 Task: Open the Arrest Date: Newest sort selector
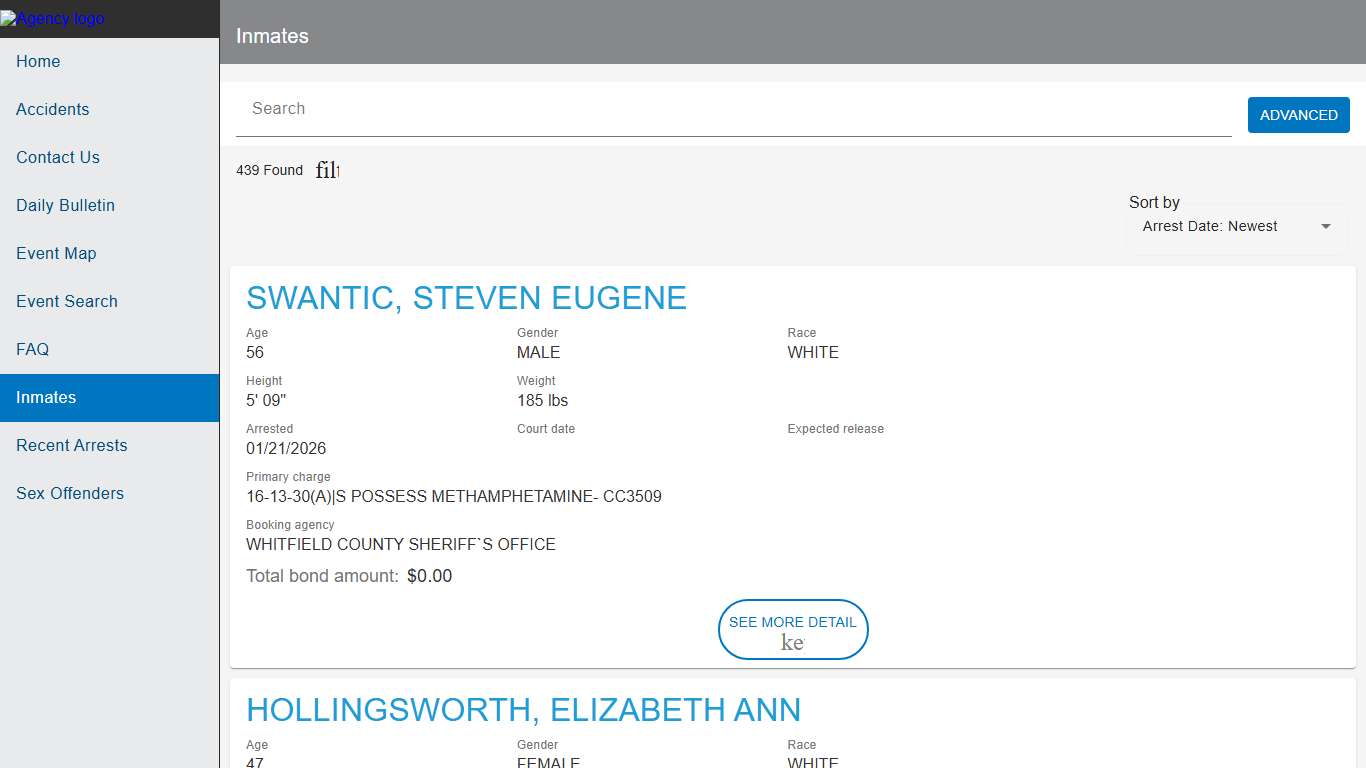1210,226
